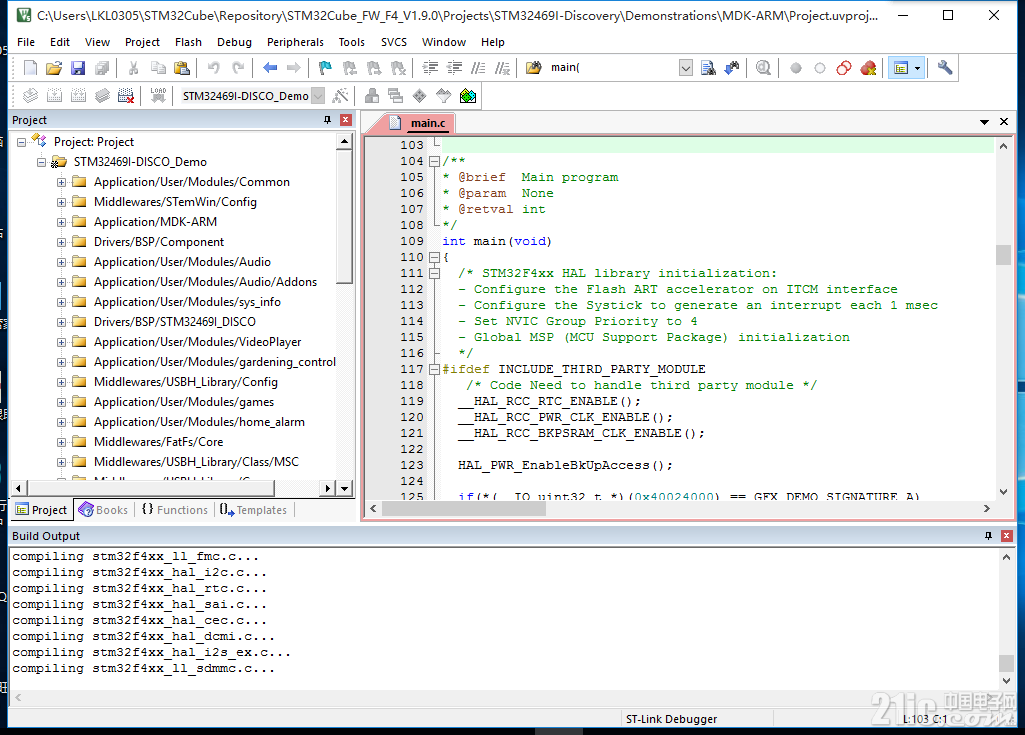Open Options for Target magic wand
The height and width of the screenshot is (735, 1025).
(x=340, y=96)
